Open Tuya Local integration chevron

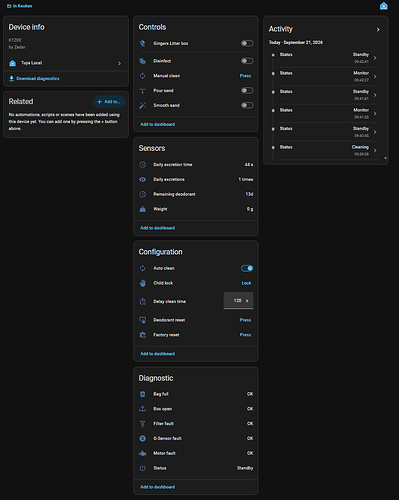click(x=119, y=63)
